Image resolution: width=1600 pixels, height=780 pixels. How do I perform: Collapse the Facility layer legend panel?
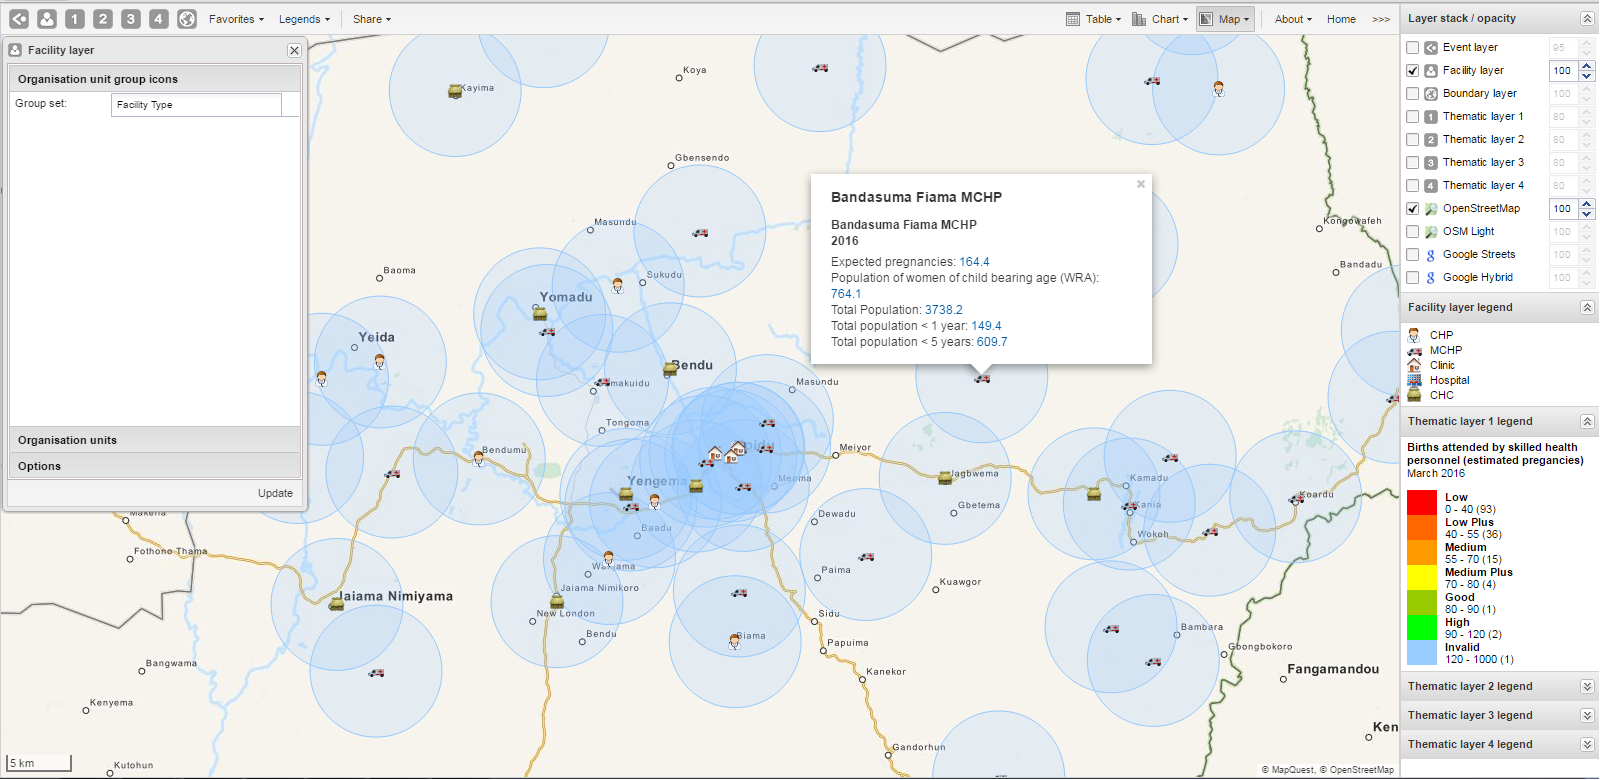pyautogui.click(x=1587, y=308)
